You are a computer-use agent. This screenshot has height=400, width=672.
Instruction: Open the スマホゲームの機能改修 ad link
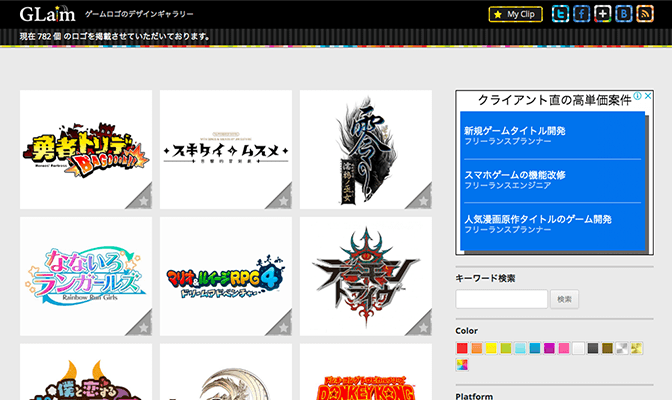pyautogui.click(x=515, y=175)
